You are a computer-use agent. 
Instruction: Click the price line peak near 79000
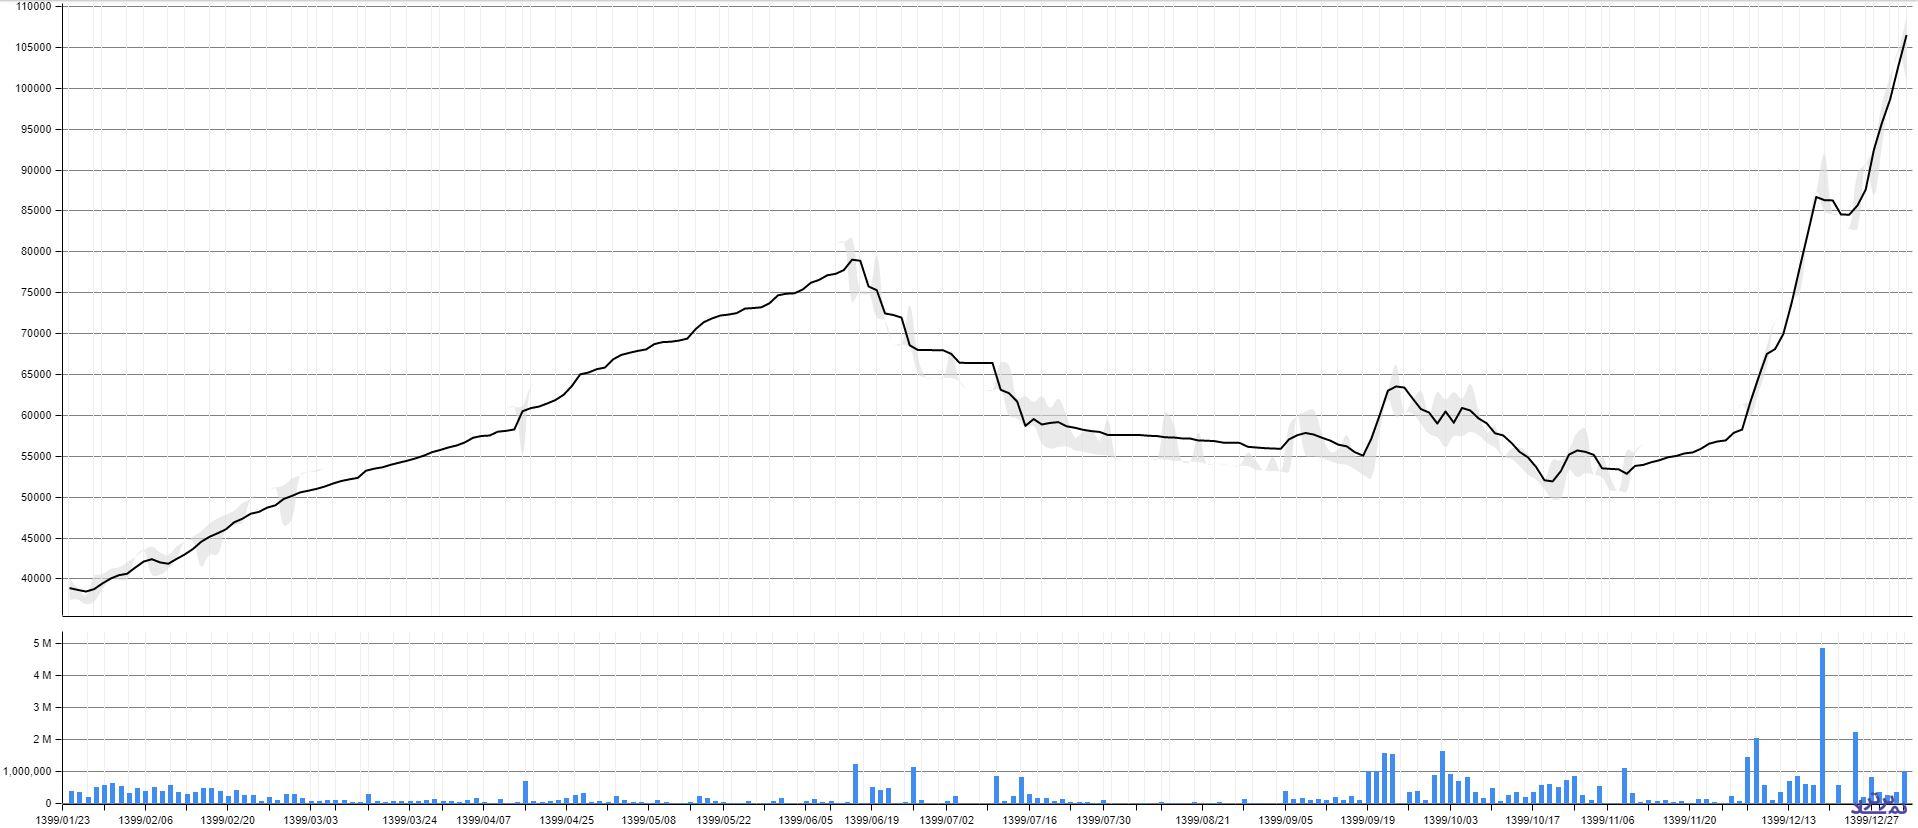click(853, 260)
